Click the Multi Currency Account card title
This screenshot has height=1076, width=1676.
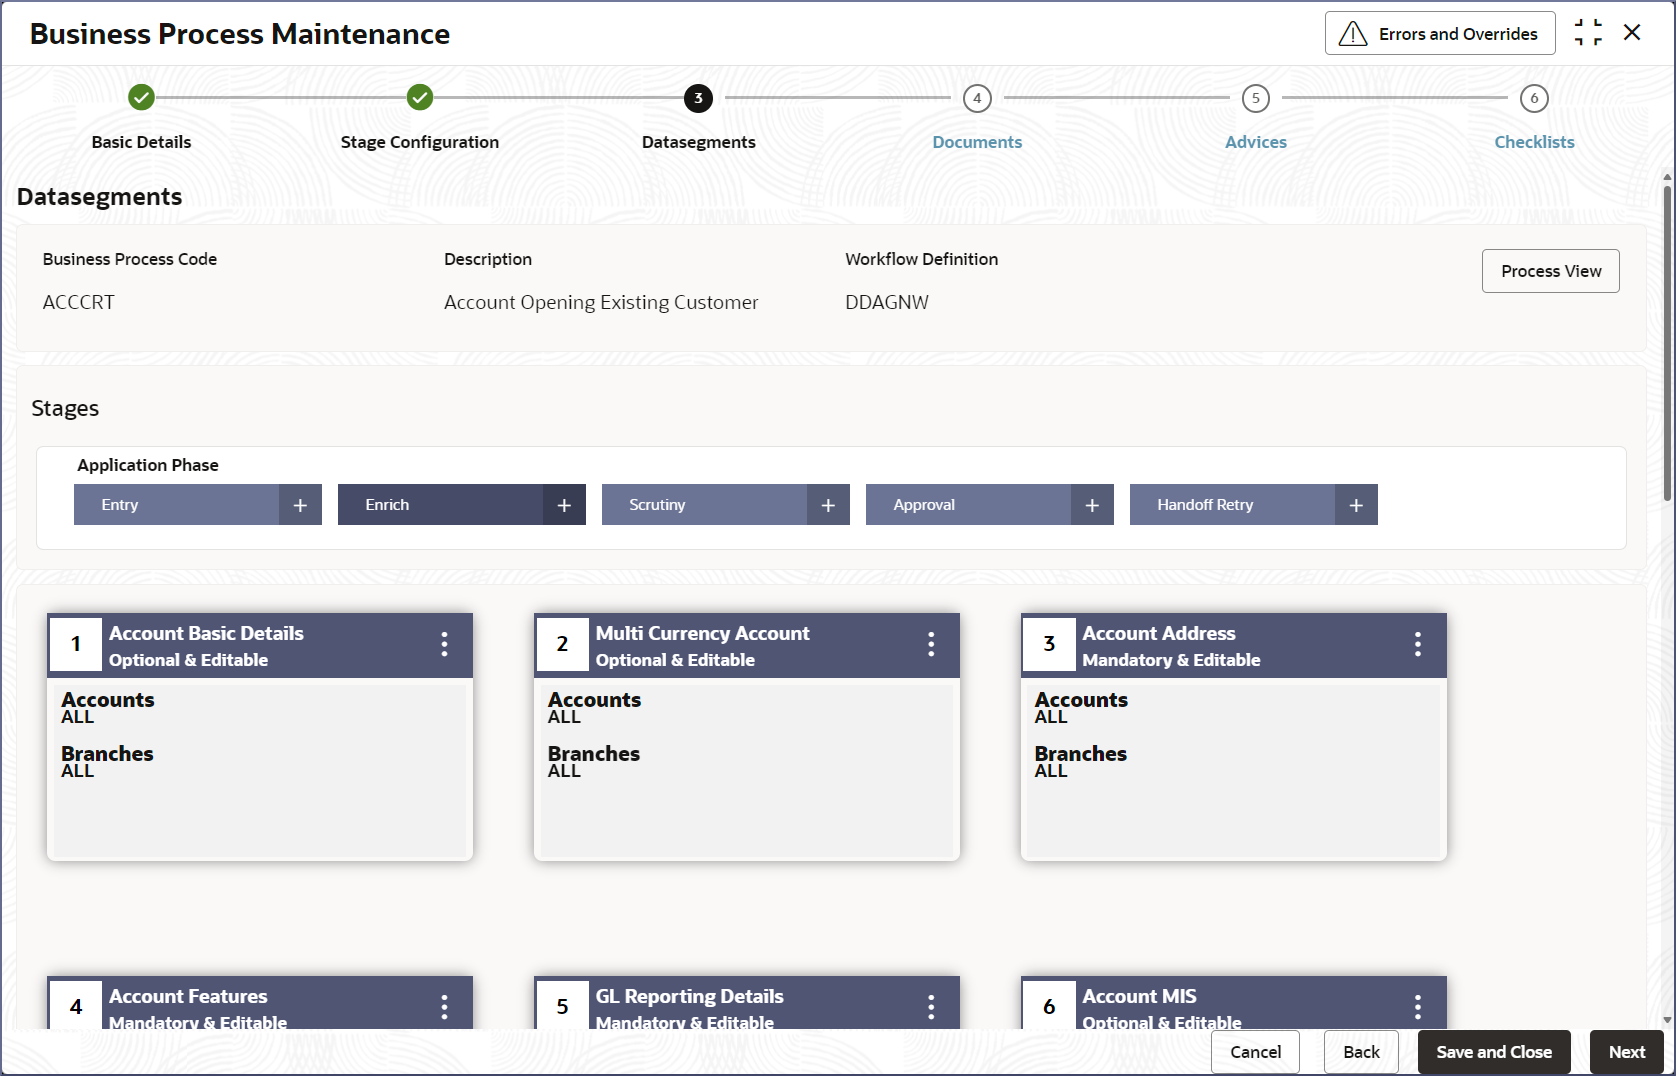click(702, 633)
